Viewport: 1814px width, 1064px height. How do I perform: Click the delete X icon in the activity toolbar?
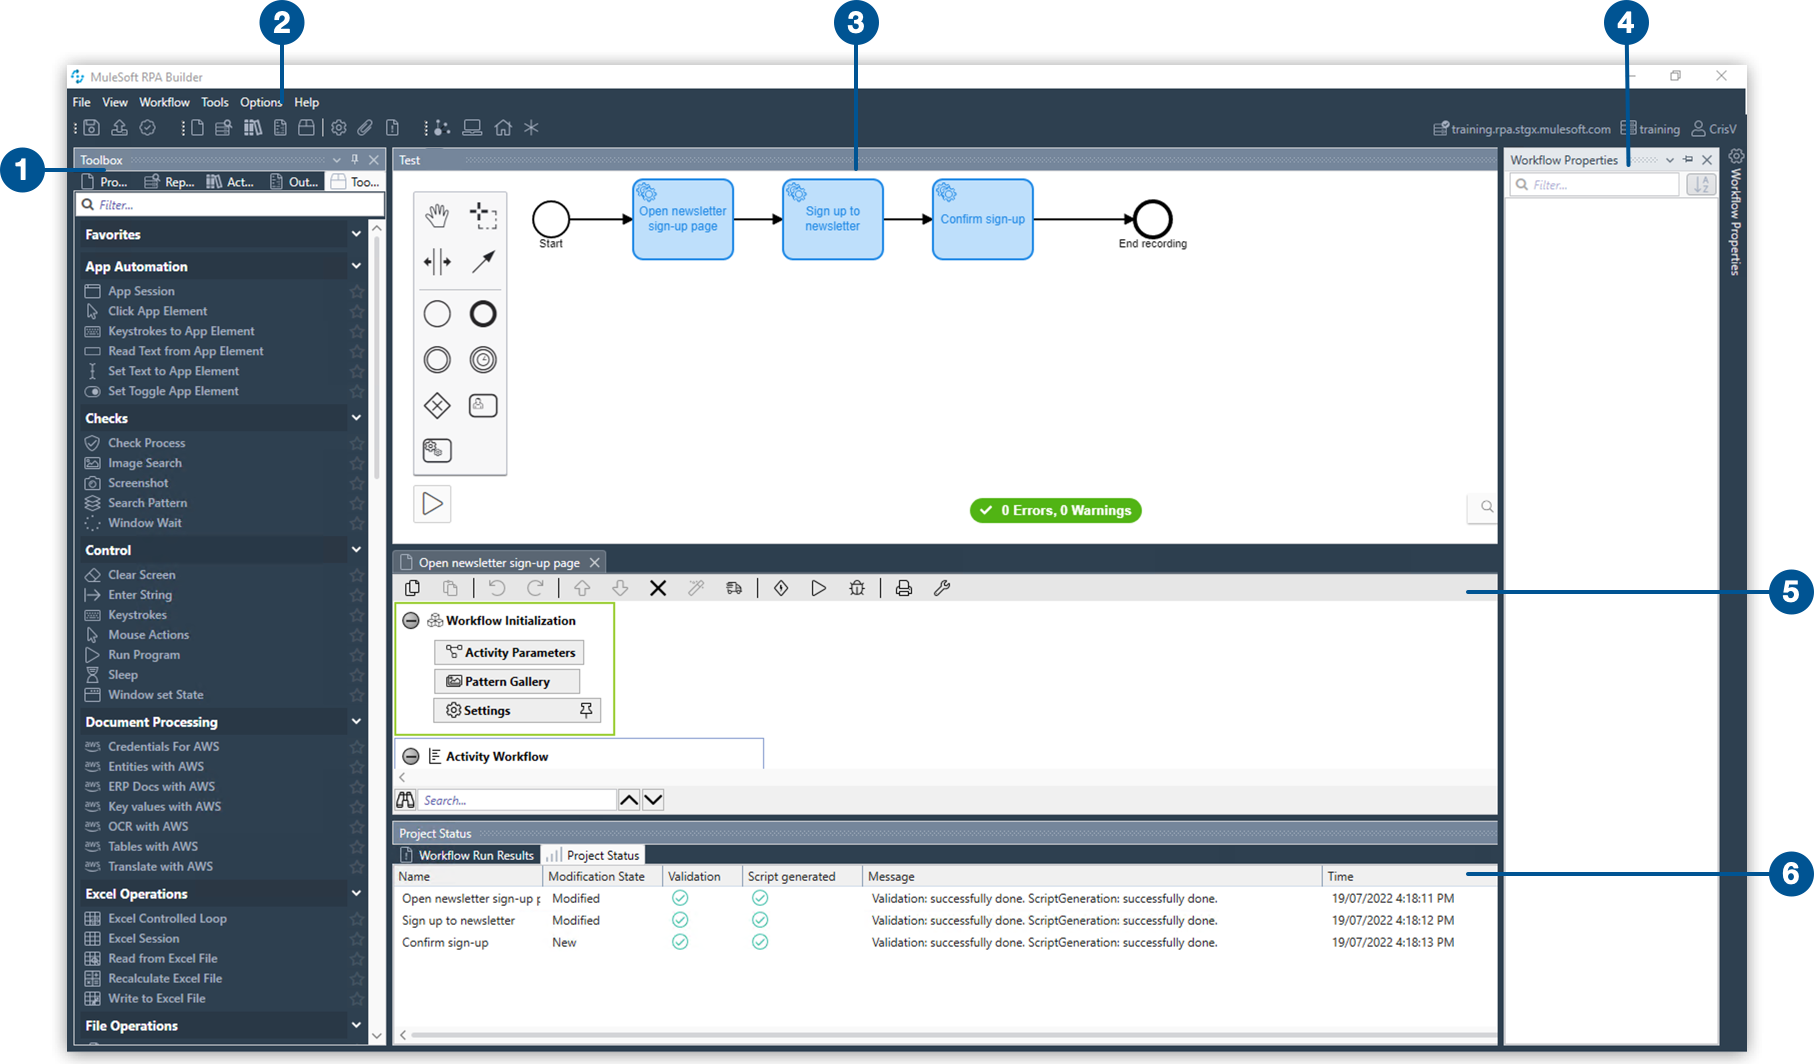pos(658,588)
